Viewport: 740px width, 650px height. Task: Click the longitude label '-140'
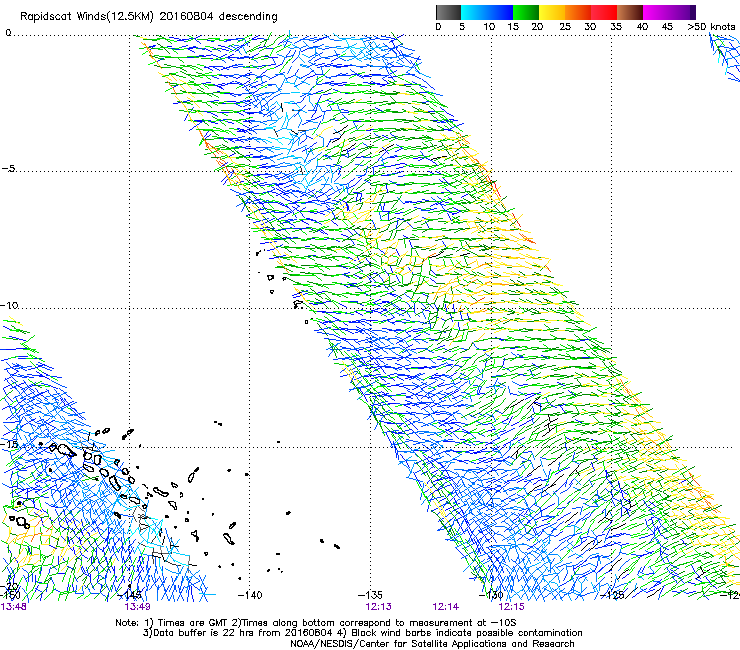[250, 595]
